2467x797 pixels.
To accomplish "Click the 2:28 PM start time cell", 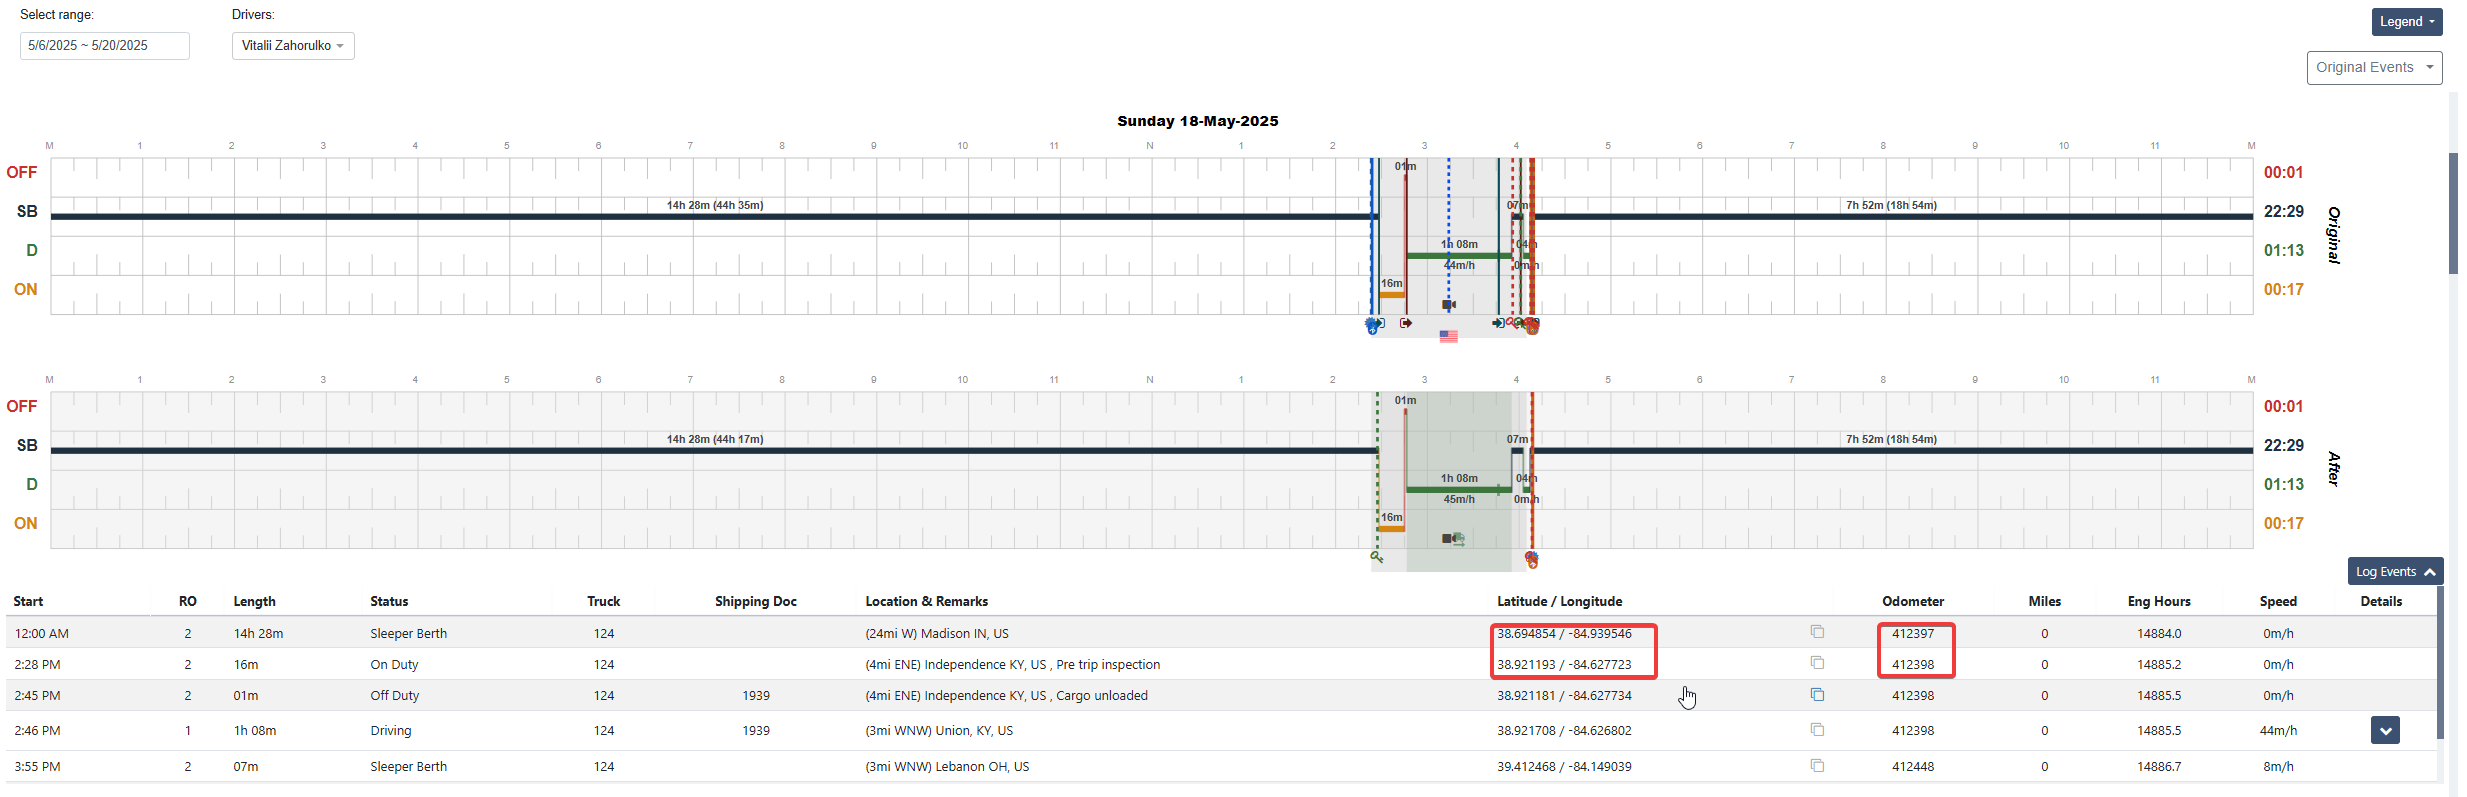I will point(37,664).
